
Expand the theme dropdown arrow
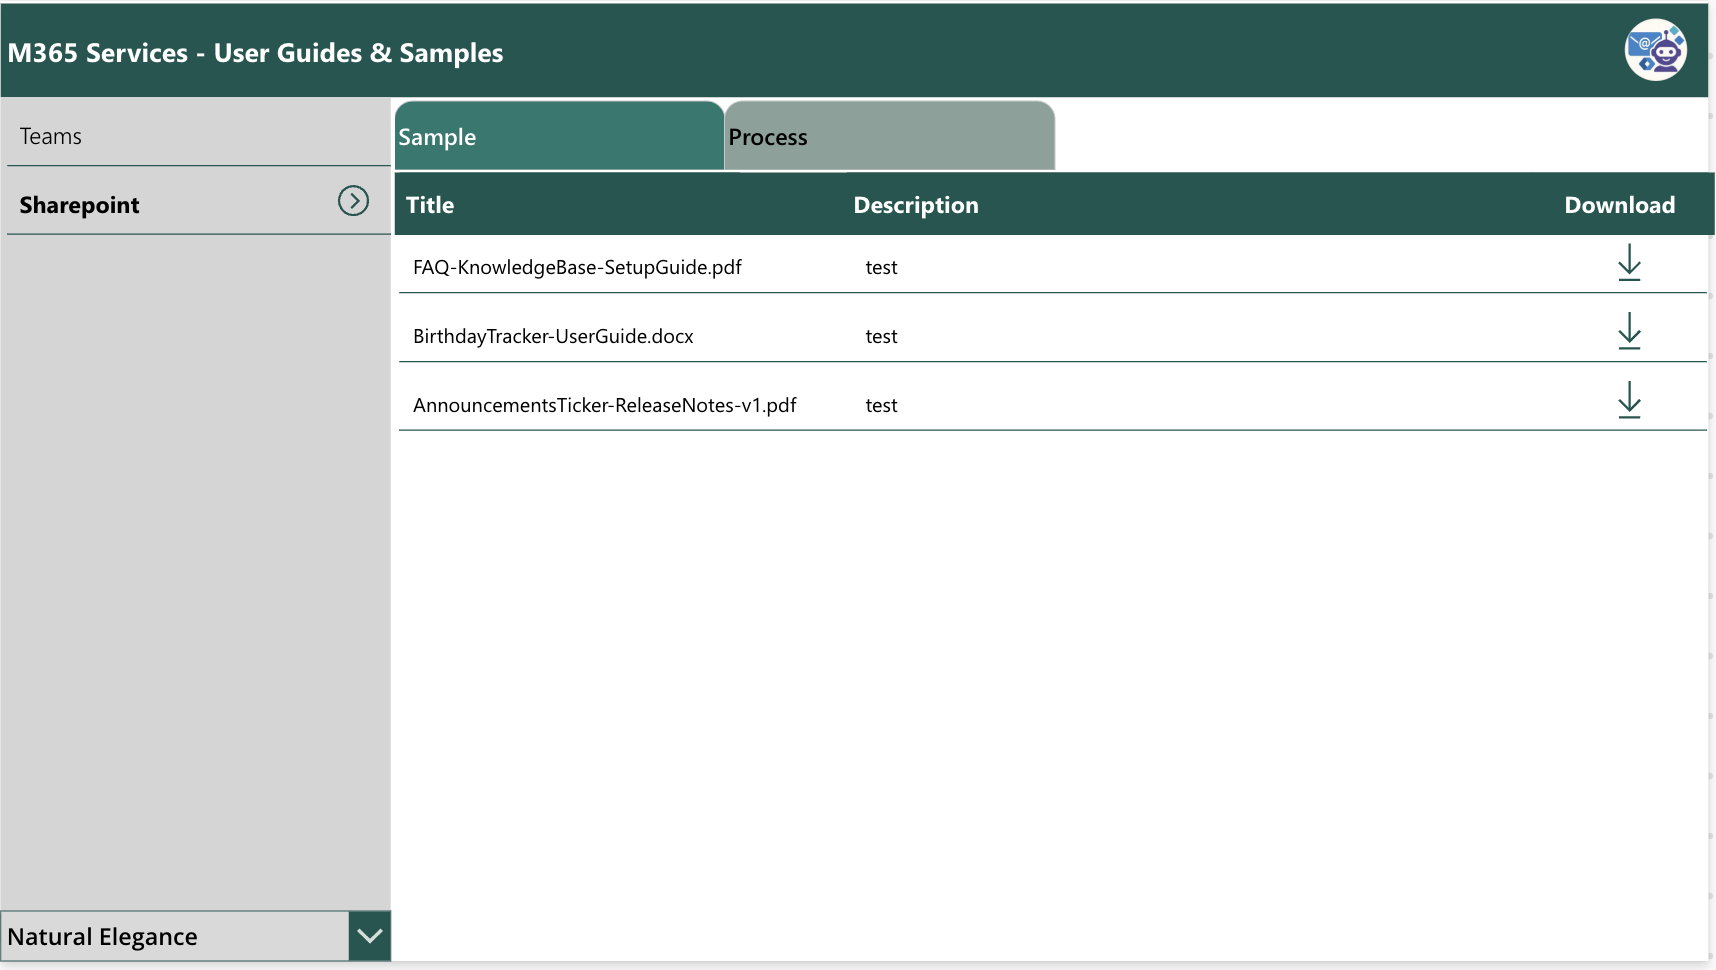tap(370, 936)
